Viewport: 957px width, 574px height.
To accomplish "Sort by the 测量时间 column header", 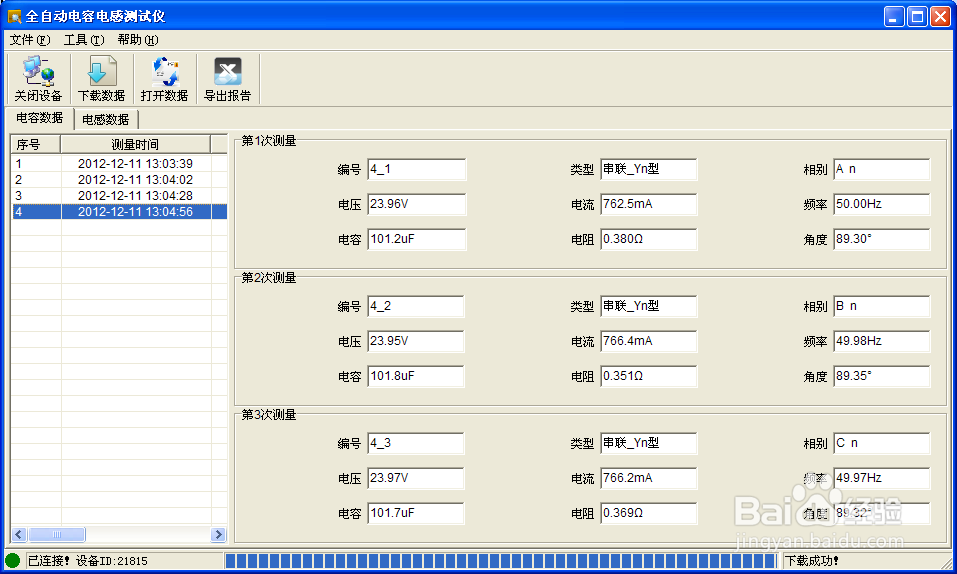I will click(x=135, y=145).
